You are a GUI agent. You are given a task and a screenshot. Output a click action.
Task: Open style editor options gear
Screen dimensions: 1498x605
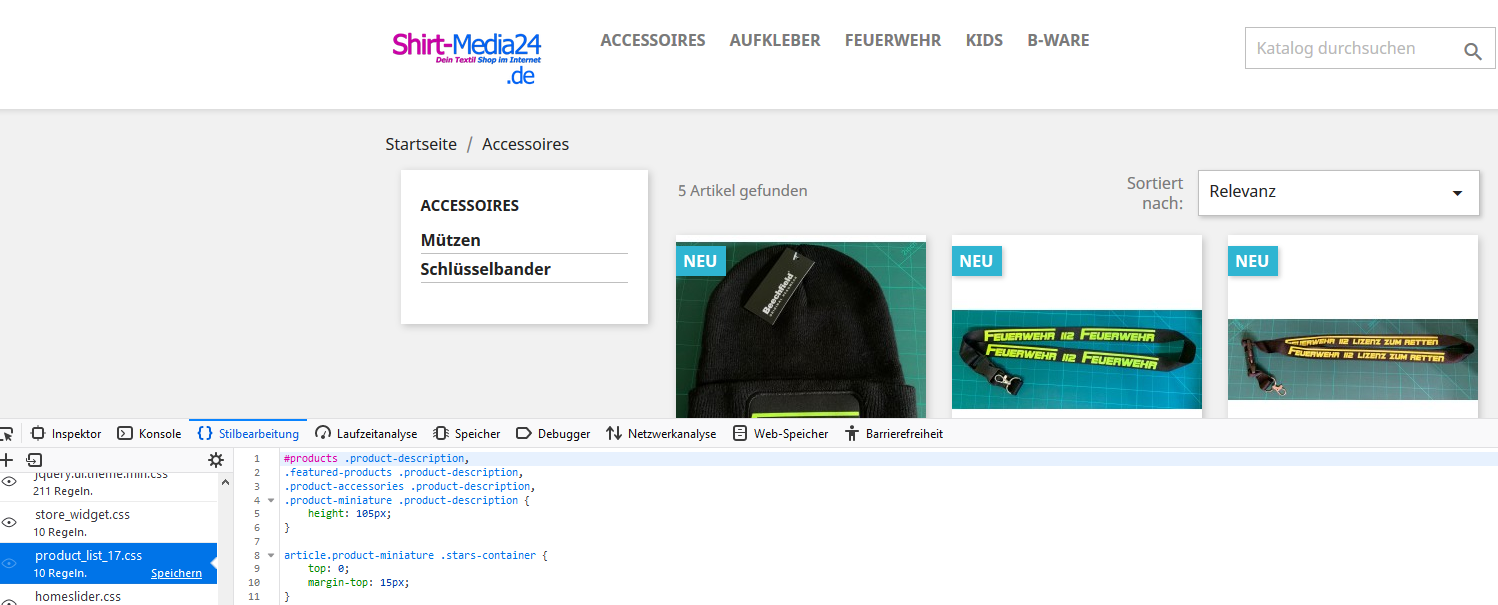pos(216,460)
